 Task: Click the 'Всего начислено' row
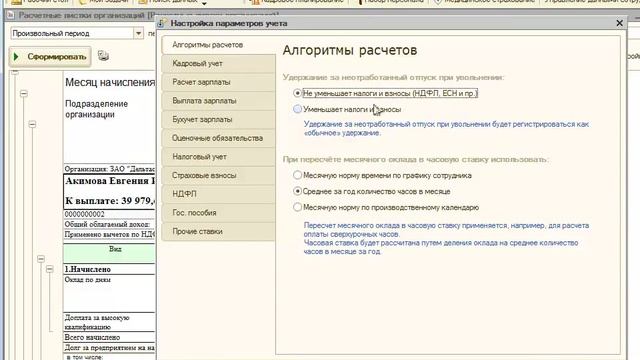point(109,338)
